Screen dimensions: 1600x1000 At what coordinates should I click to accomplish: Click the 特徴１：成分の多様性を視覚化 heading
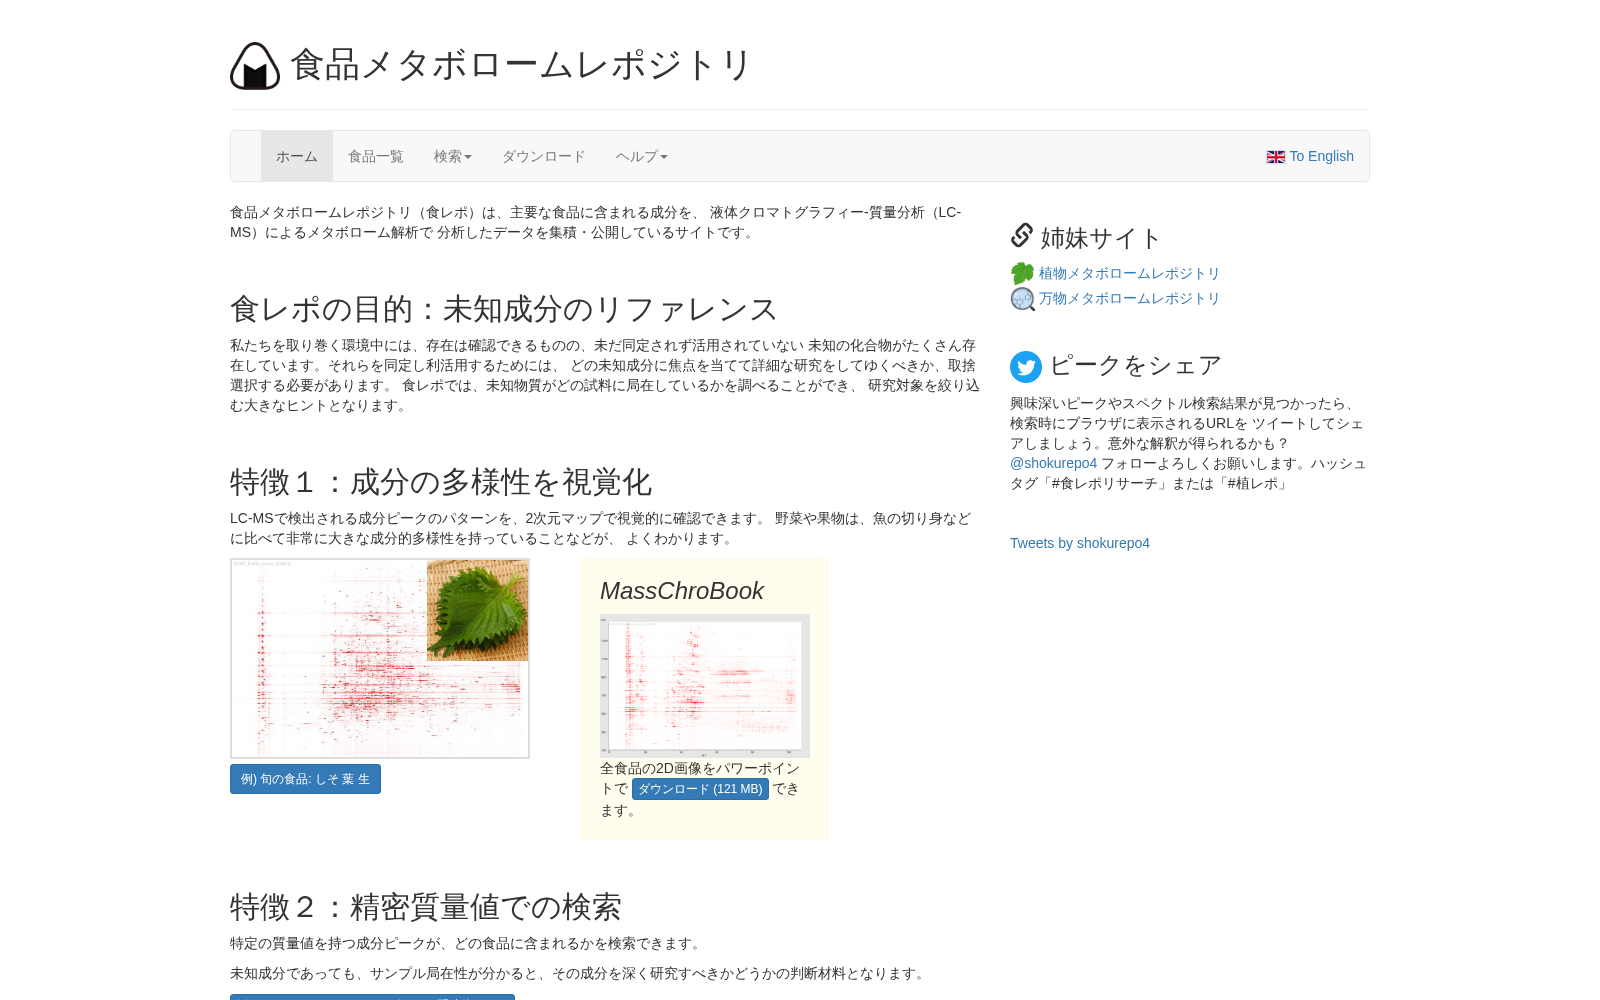coord(441,482)
